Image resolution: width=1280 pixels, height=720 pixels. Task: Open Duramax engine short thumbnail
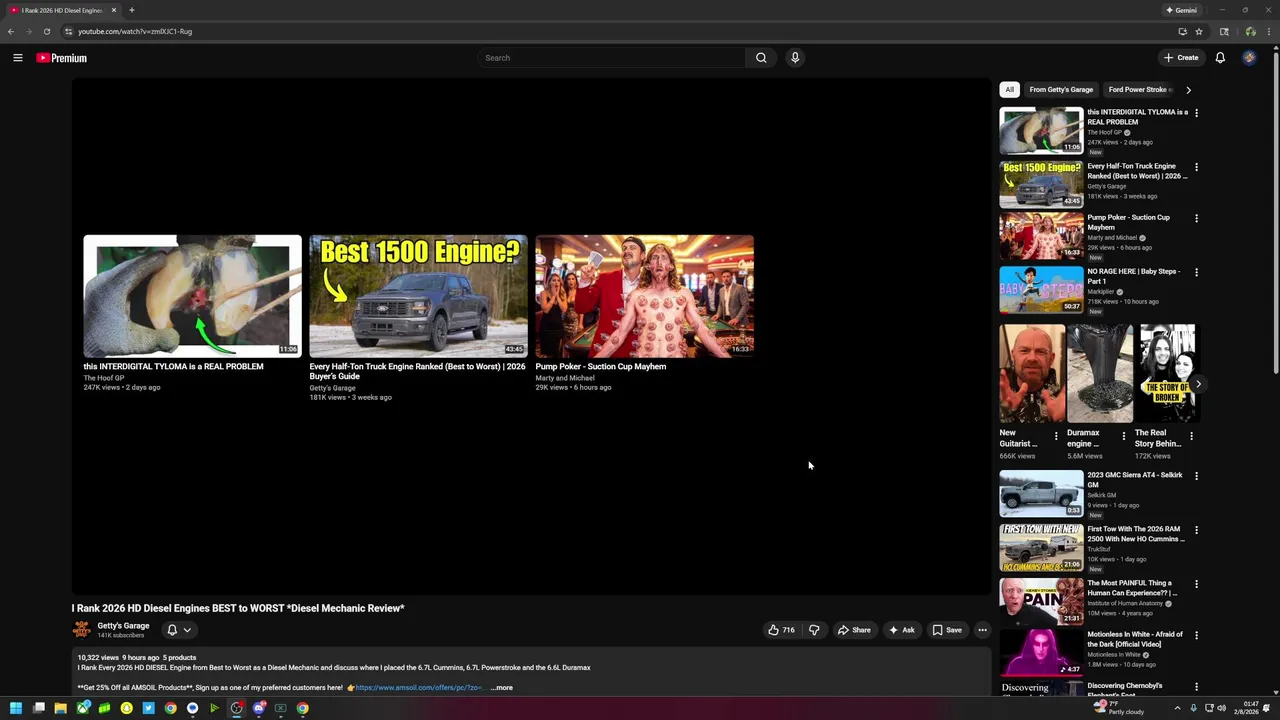point(1100,373)
